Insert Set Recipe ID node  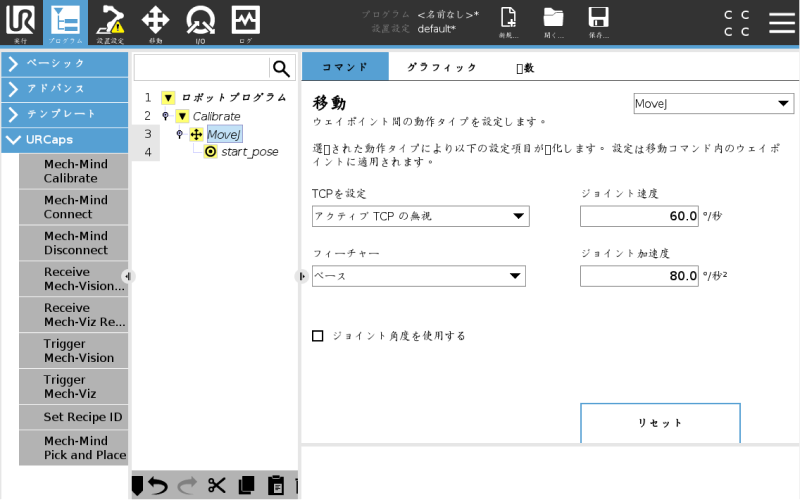click(x=73, y=417)
